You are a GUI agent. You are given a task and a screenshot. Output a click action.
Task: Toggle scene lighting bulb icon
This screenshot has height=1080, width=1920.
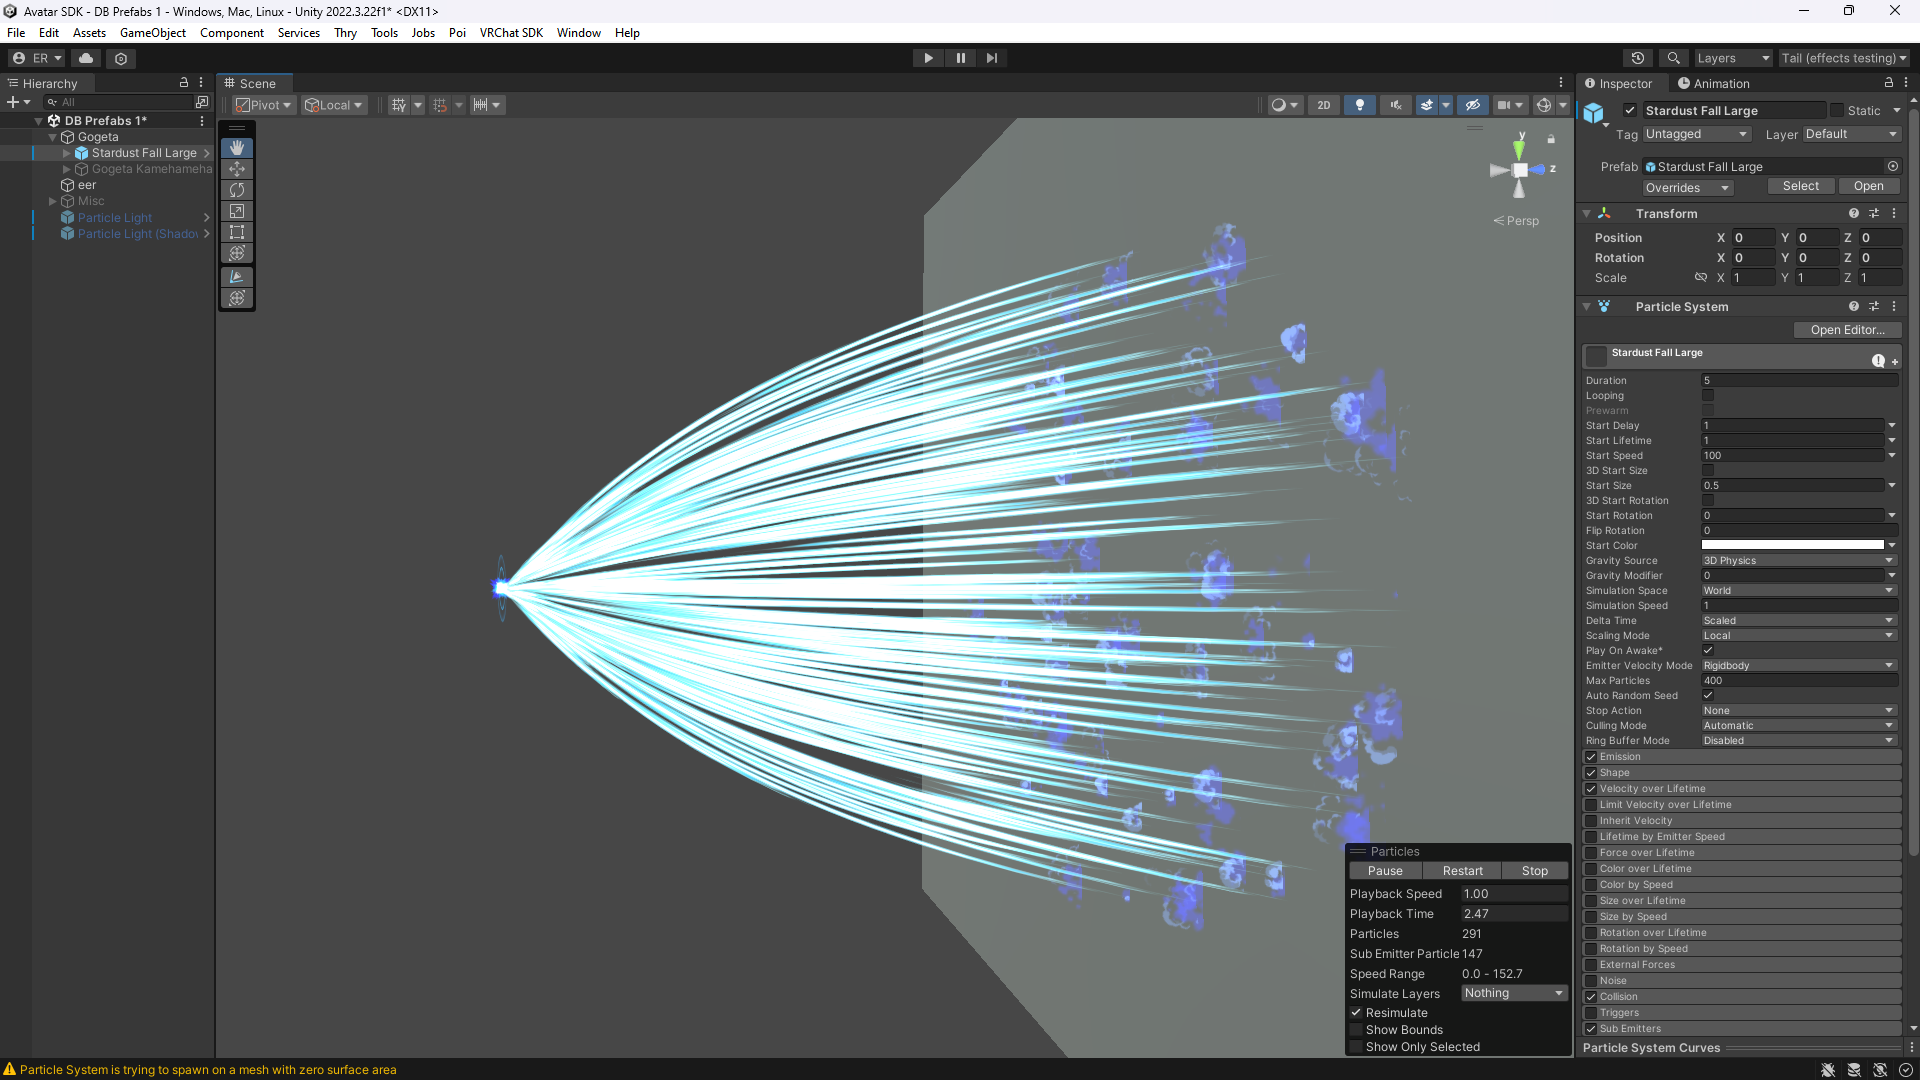click(x=1359, y=105)
